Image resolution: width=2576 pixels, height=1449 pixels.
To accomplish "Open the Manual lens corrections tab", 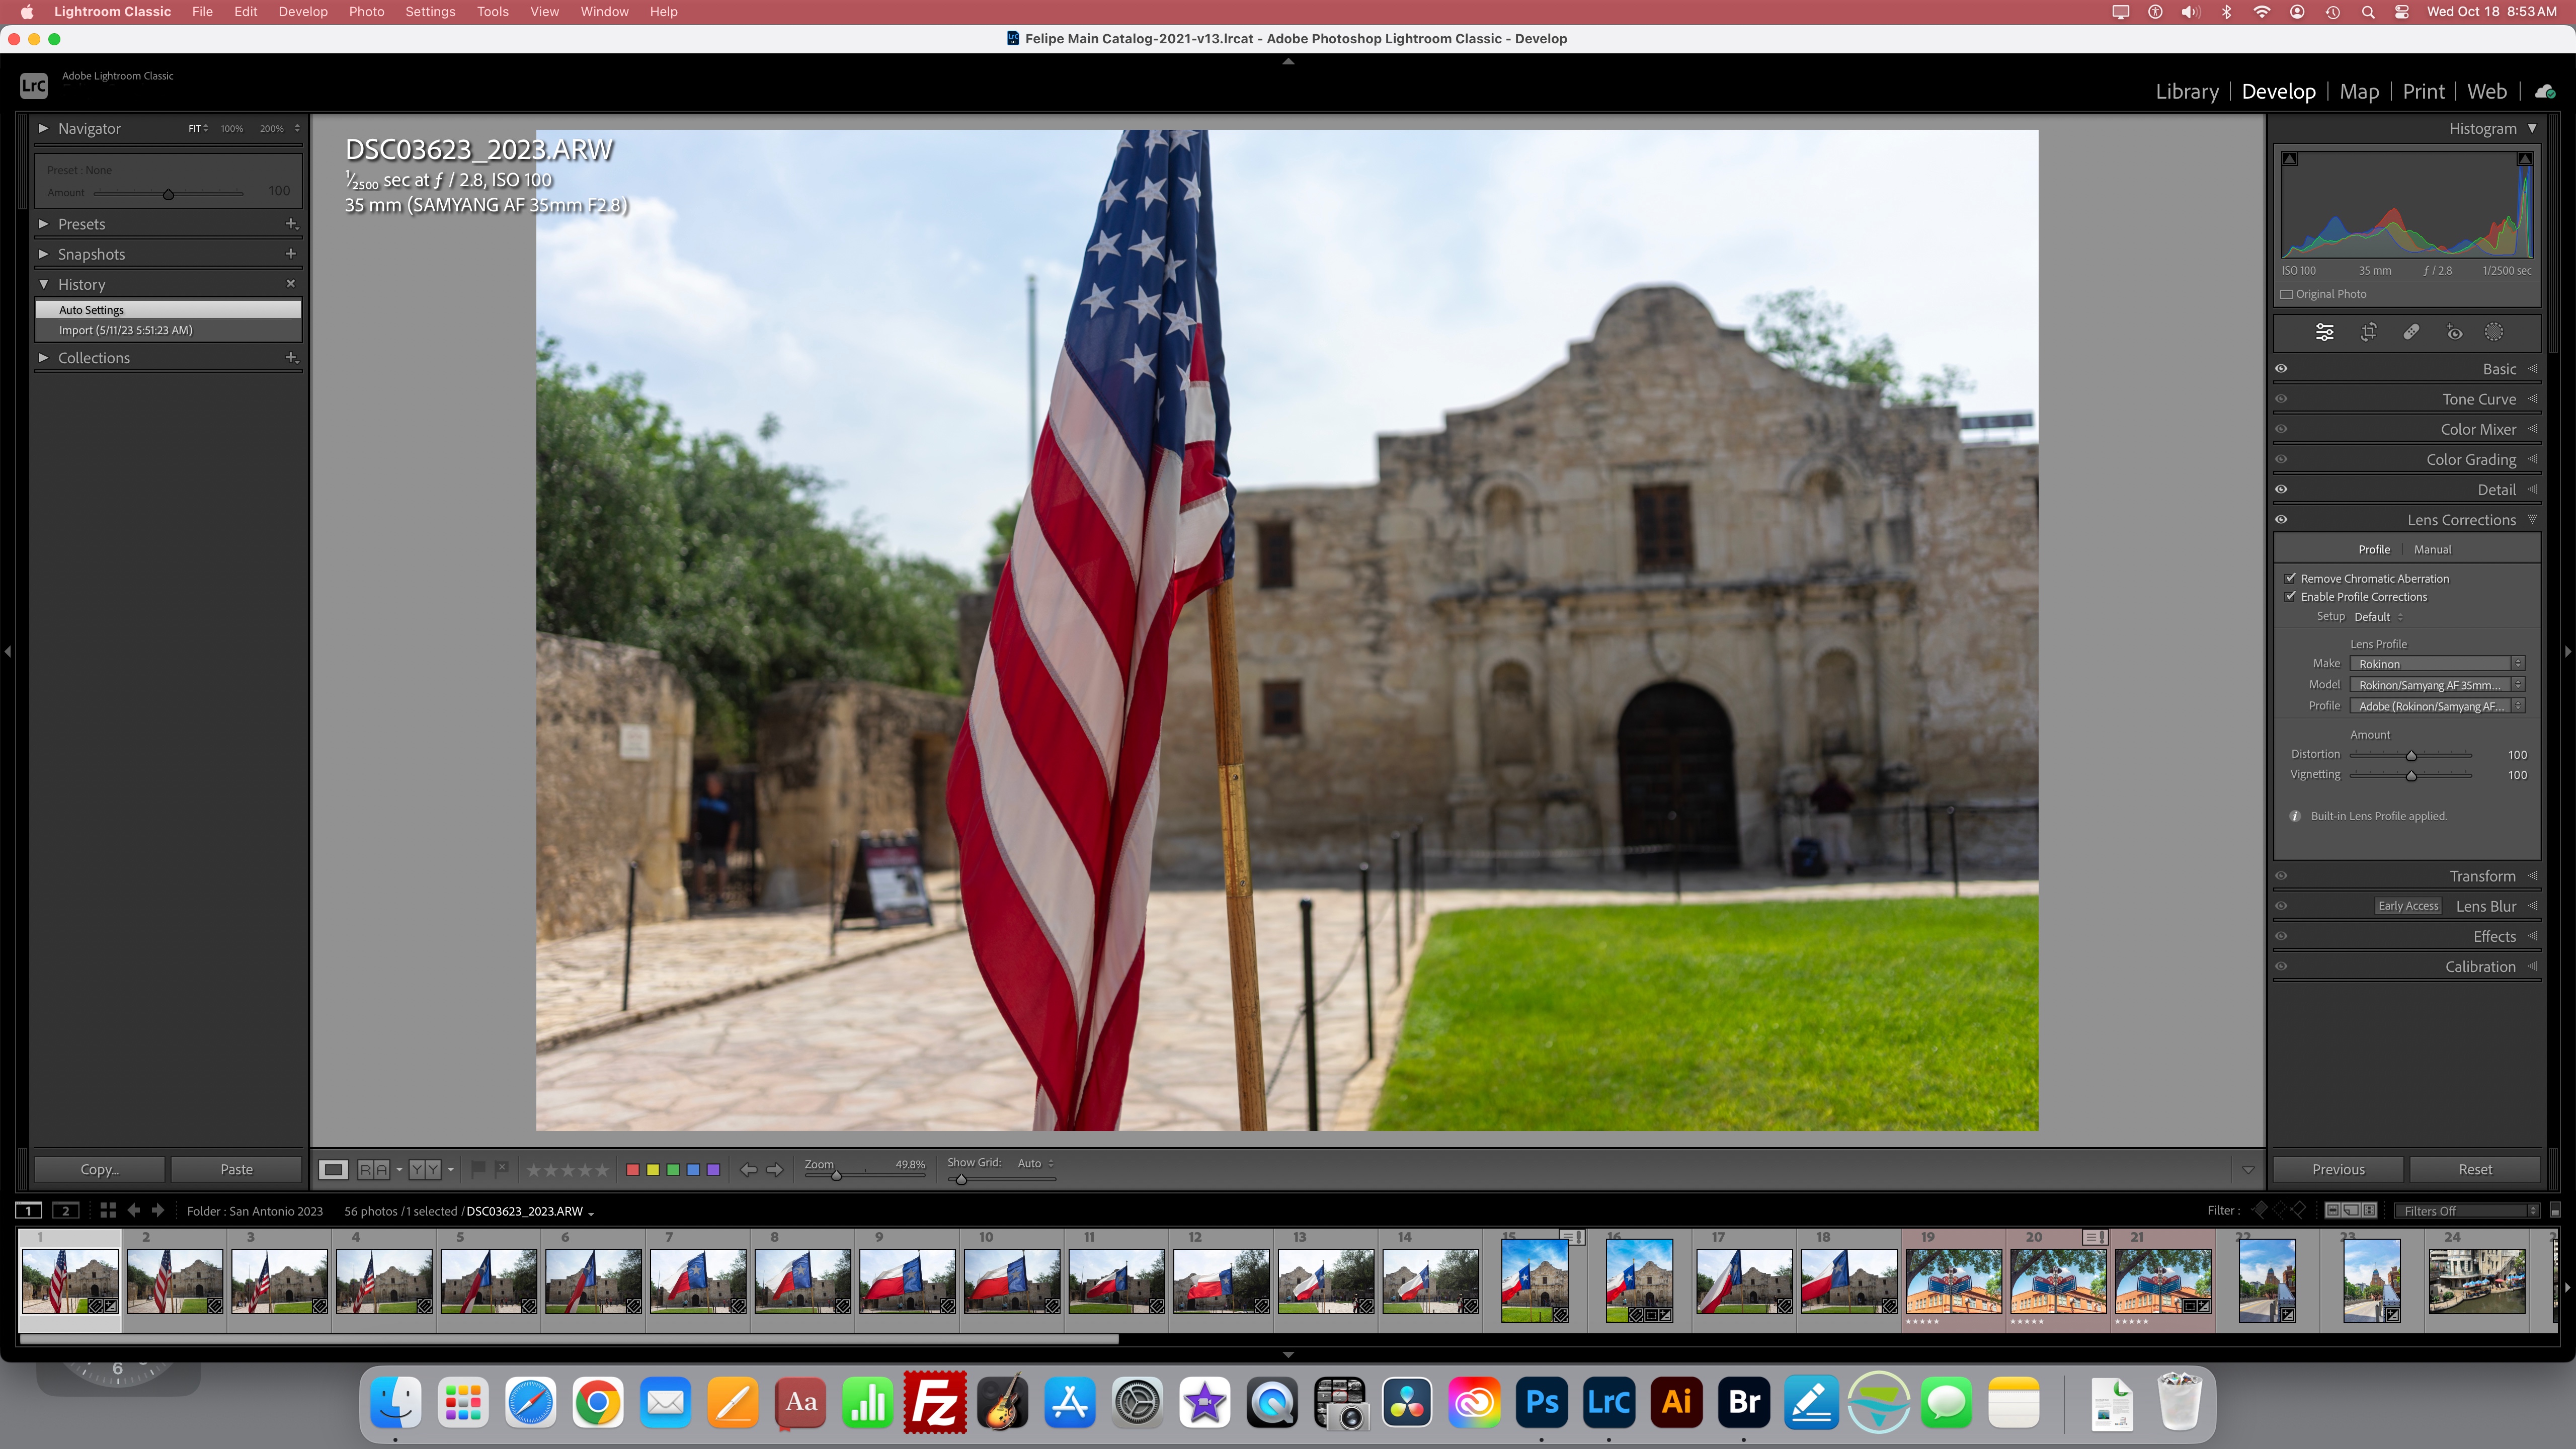I will point(2432,549).
